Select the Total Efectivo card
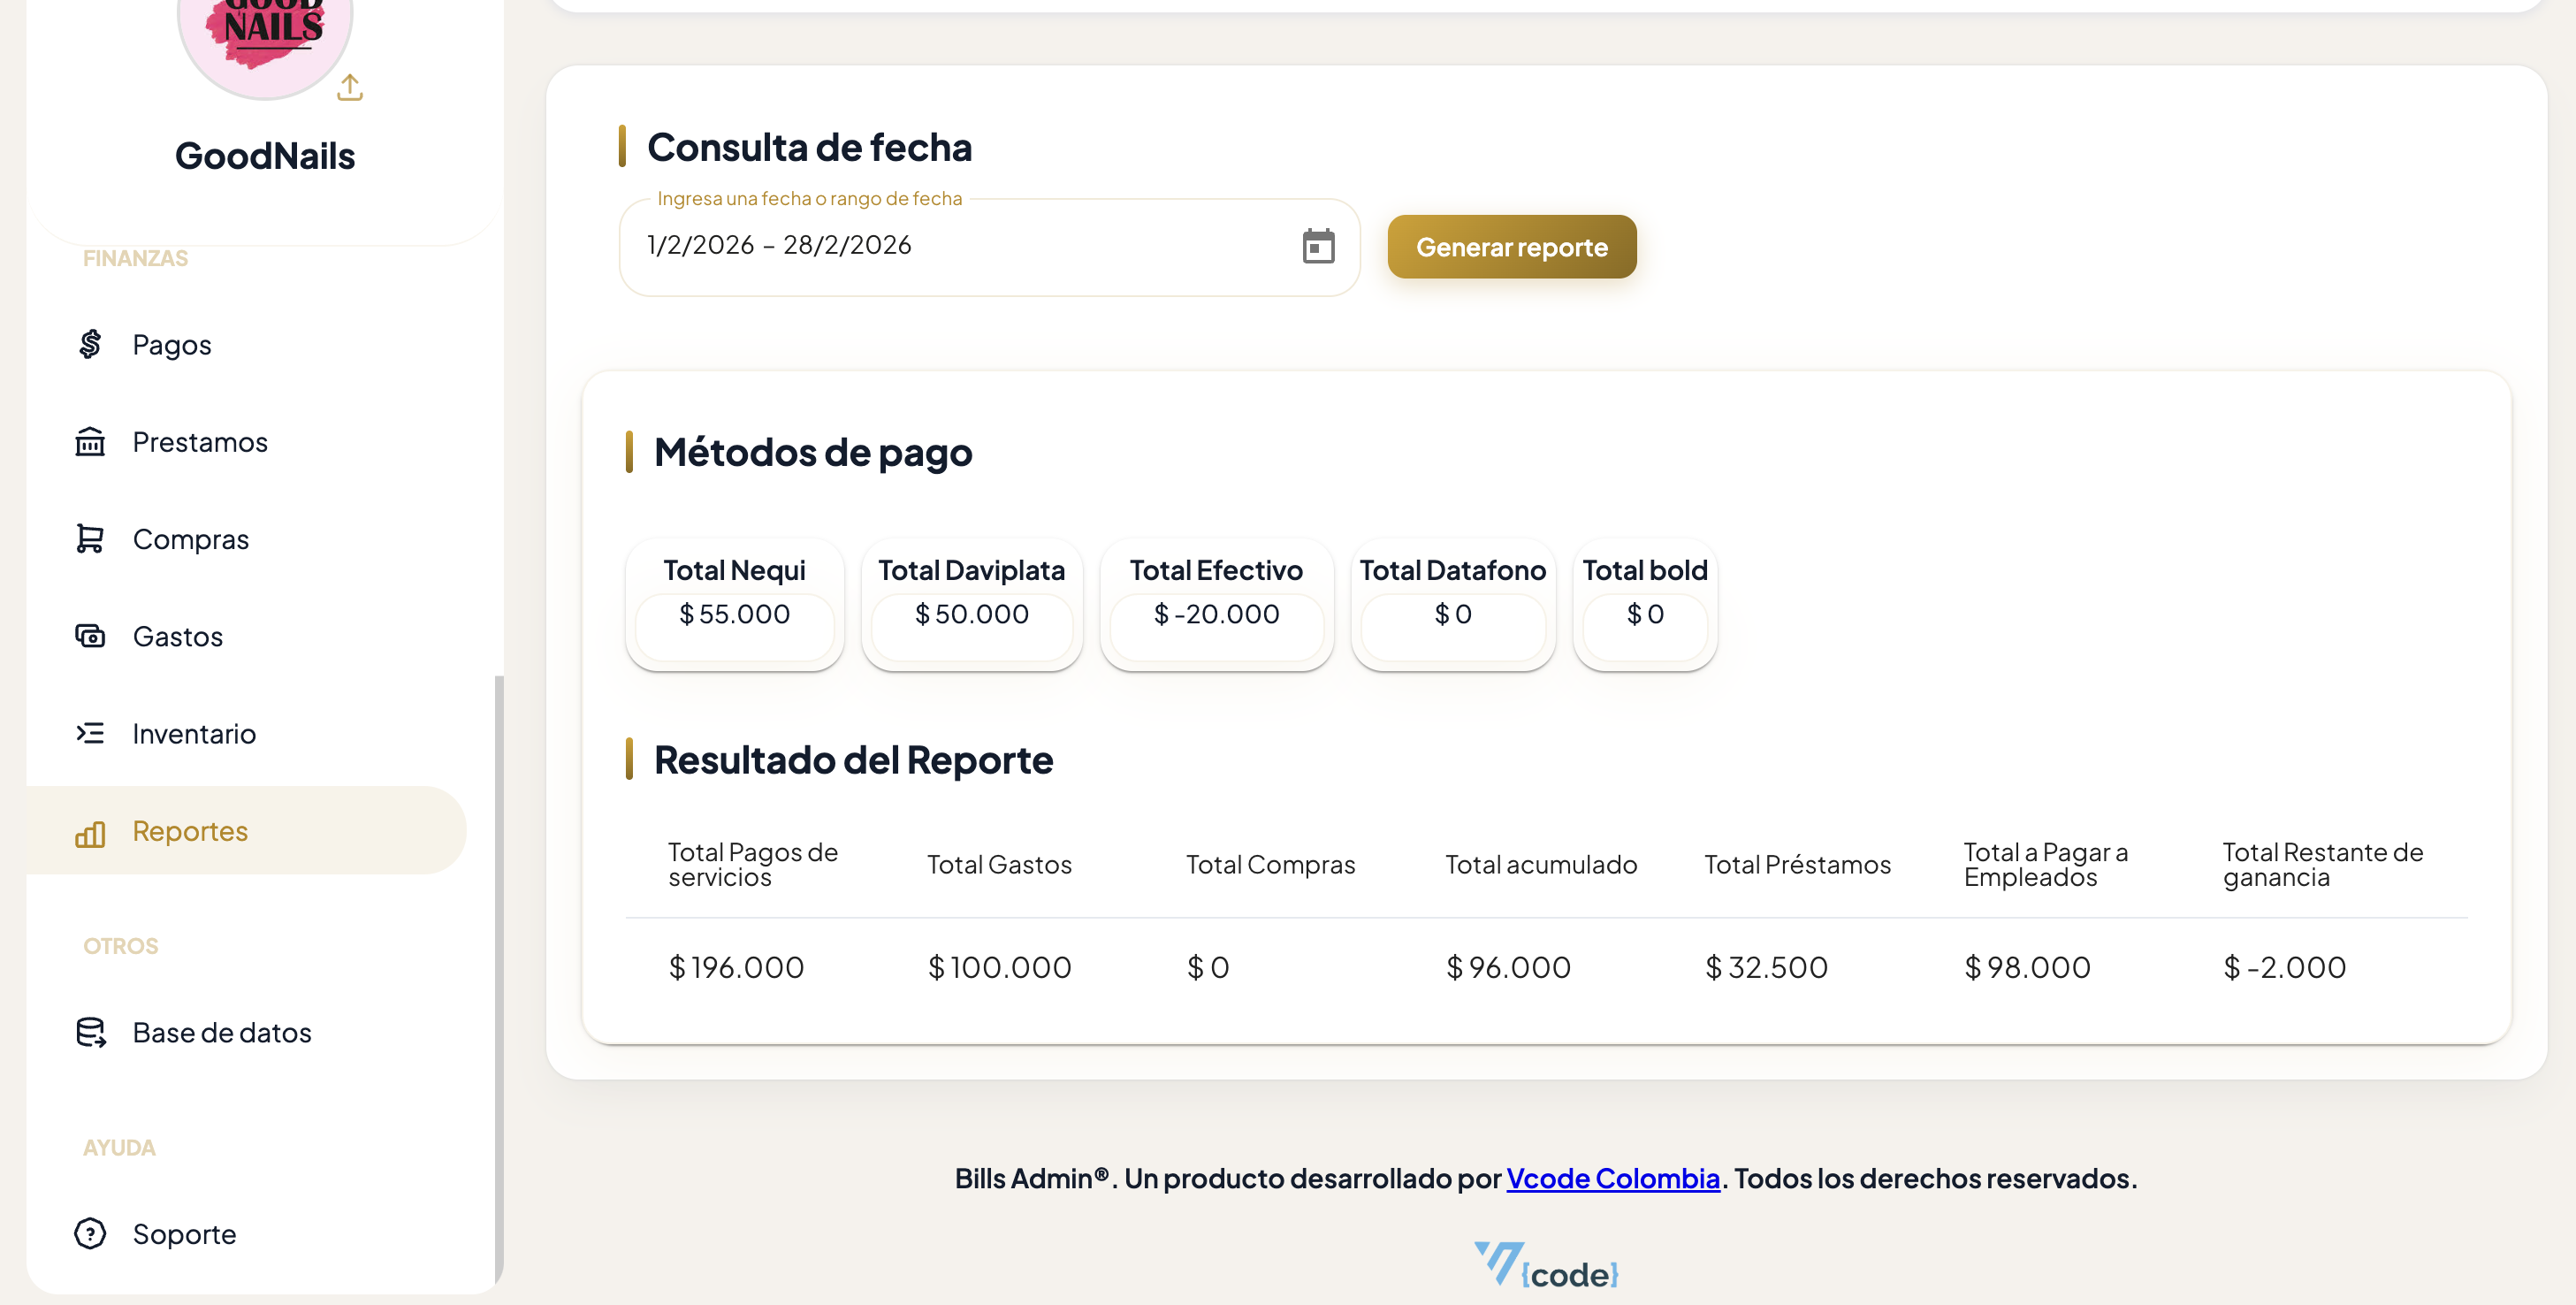Viewport: 2576px width, 1305px height. pyautogui.click(x=1216, y=614)
